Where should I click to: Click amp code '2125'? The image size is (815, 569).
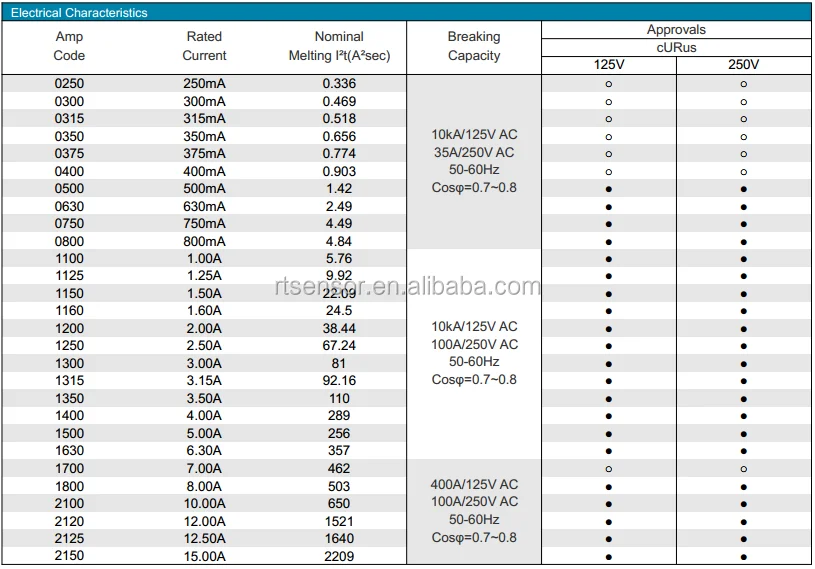69,538
